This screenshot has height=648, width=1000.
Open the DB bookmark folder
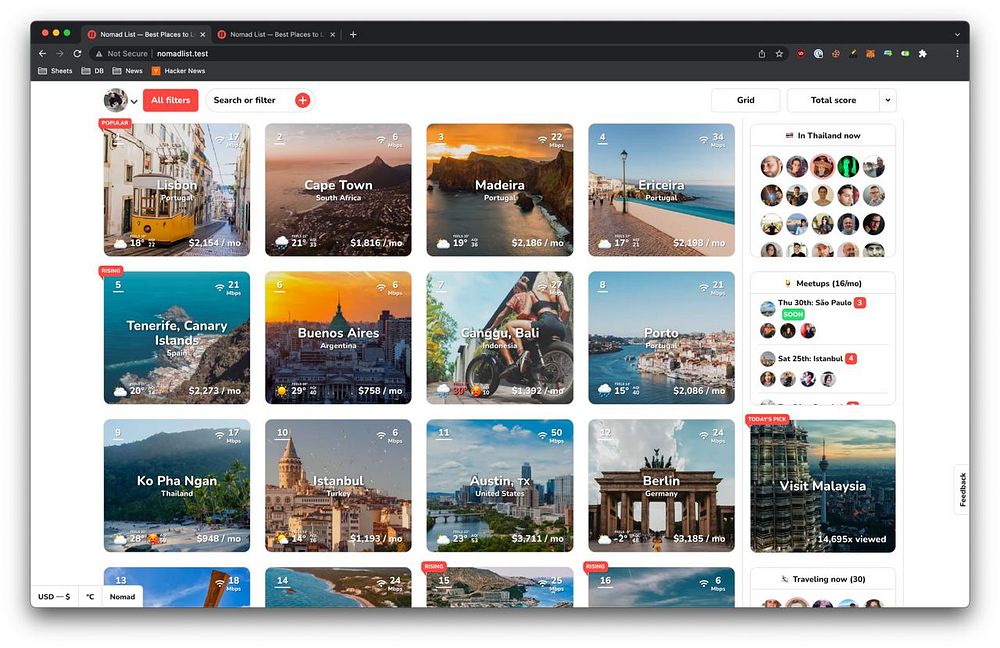point(92,71)
